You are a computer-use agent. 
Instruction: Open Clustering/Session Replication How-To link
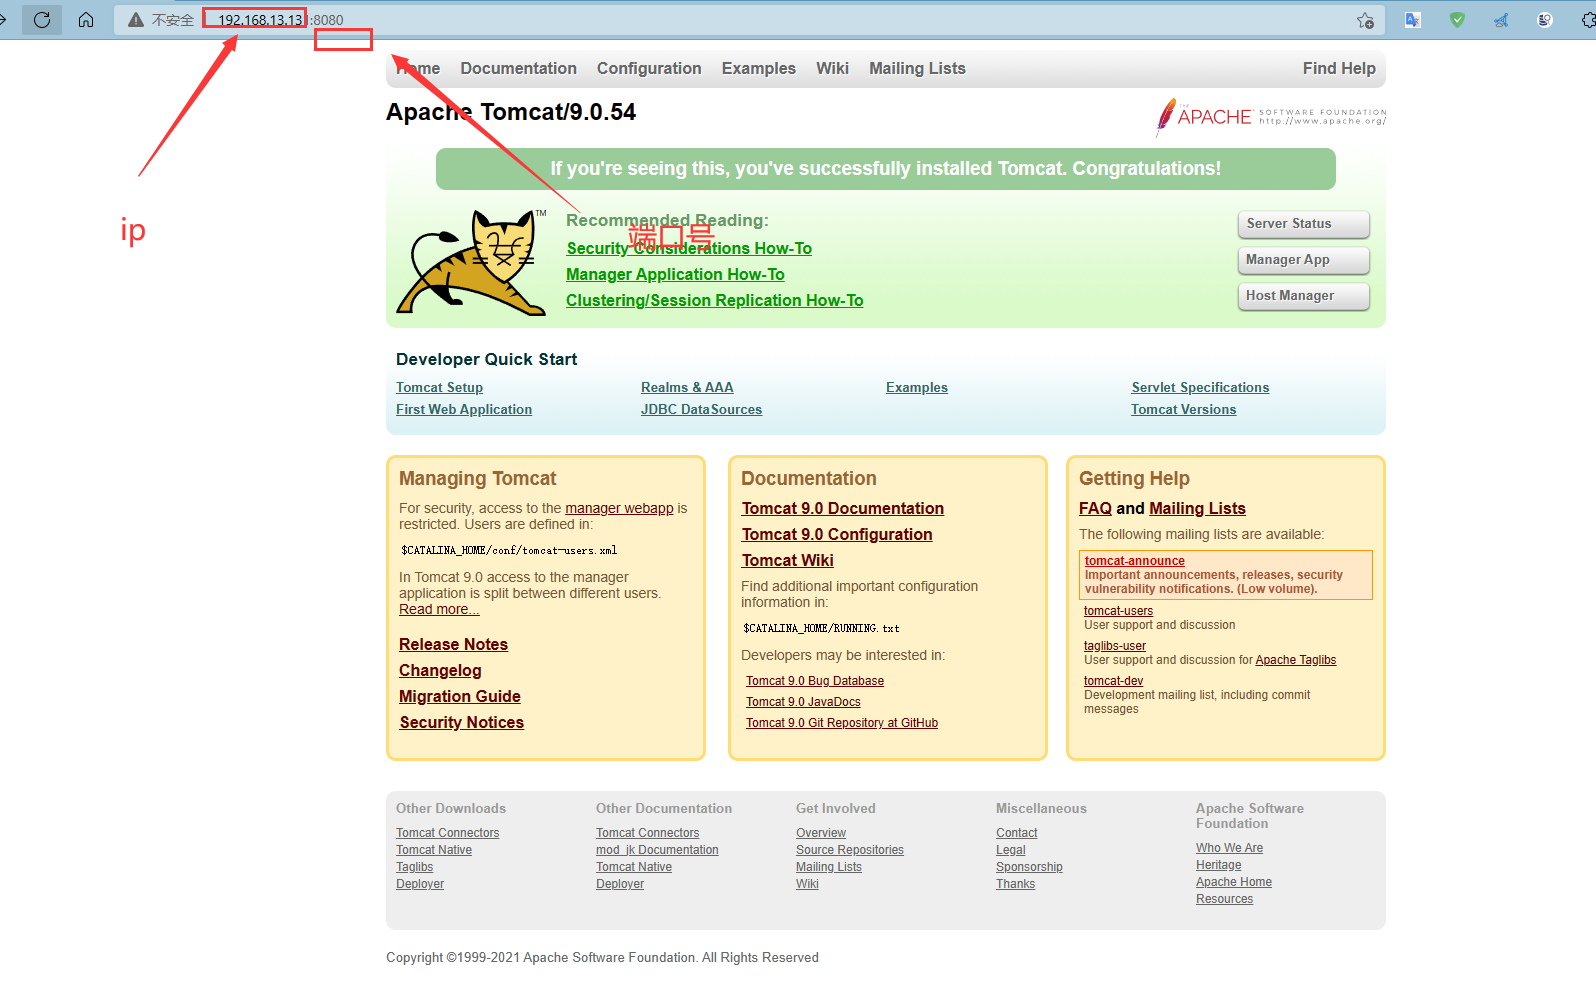714,300
